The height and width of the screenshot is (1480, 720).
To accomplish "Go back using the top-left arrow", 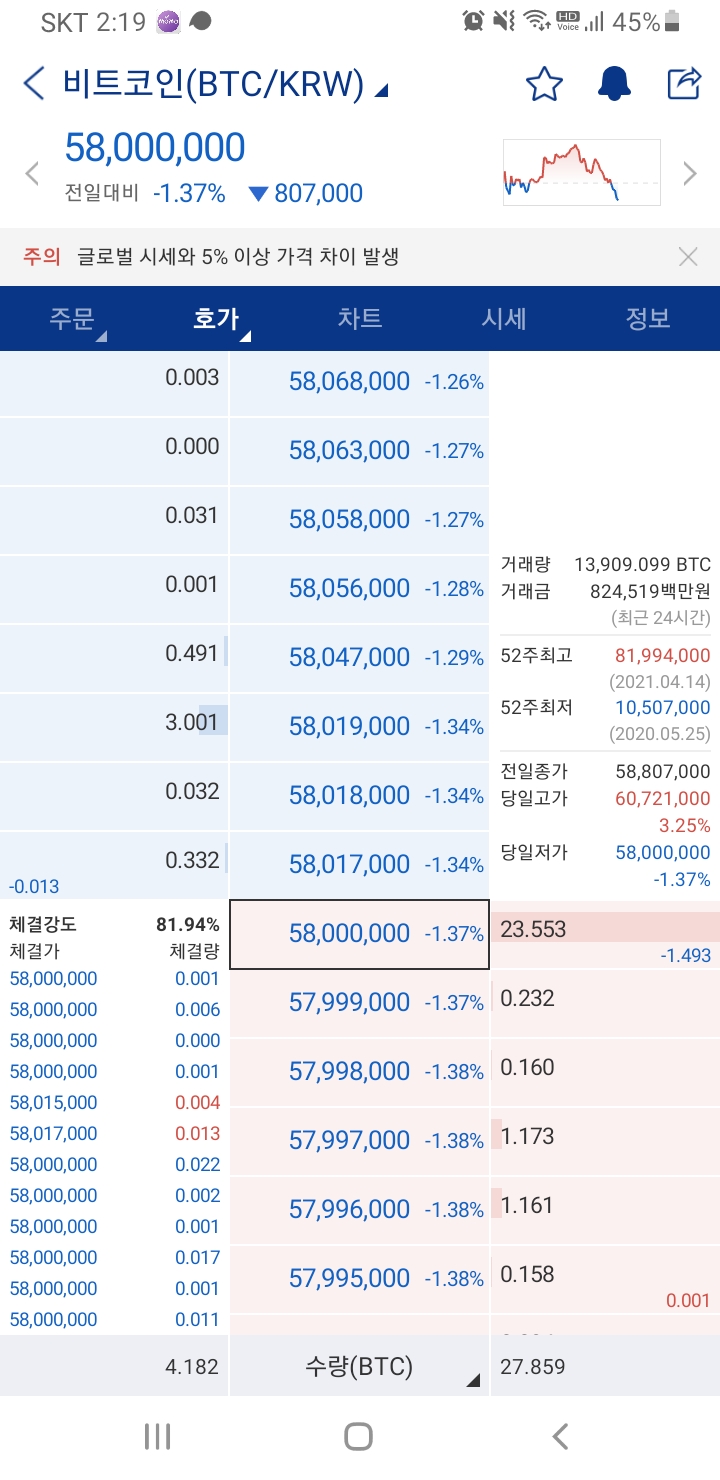I will (34, 84).
